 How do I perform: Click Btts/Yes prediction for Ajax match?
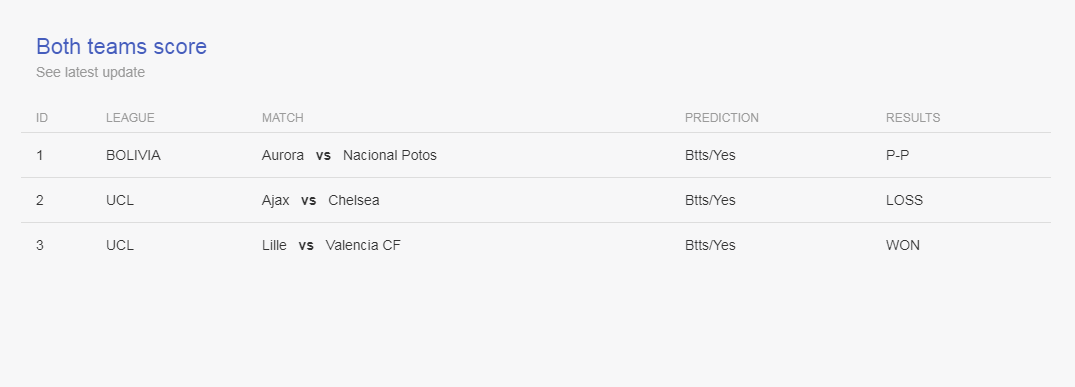pyautogui.click(x=710, y=200)
